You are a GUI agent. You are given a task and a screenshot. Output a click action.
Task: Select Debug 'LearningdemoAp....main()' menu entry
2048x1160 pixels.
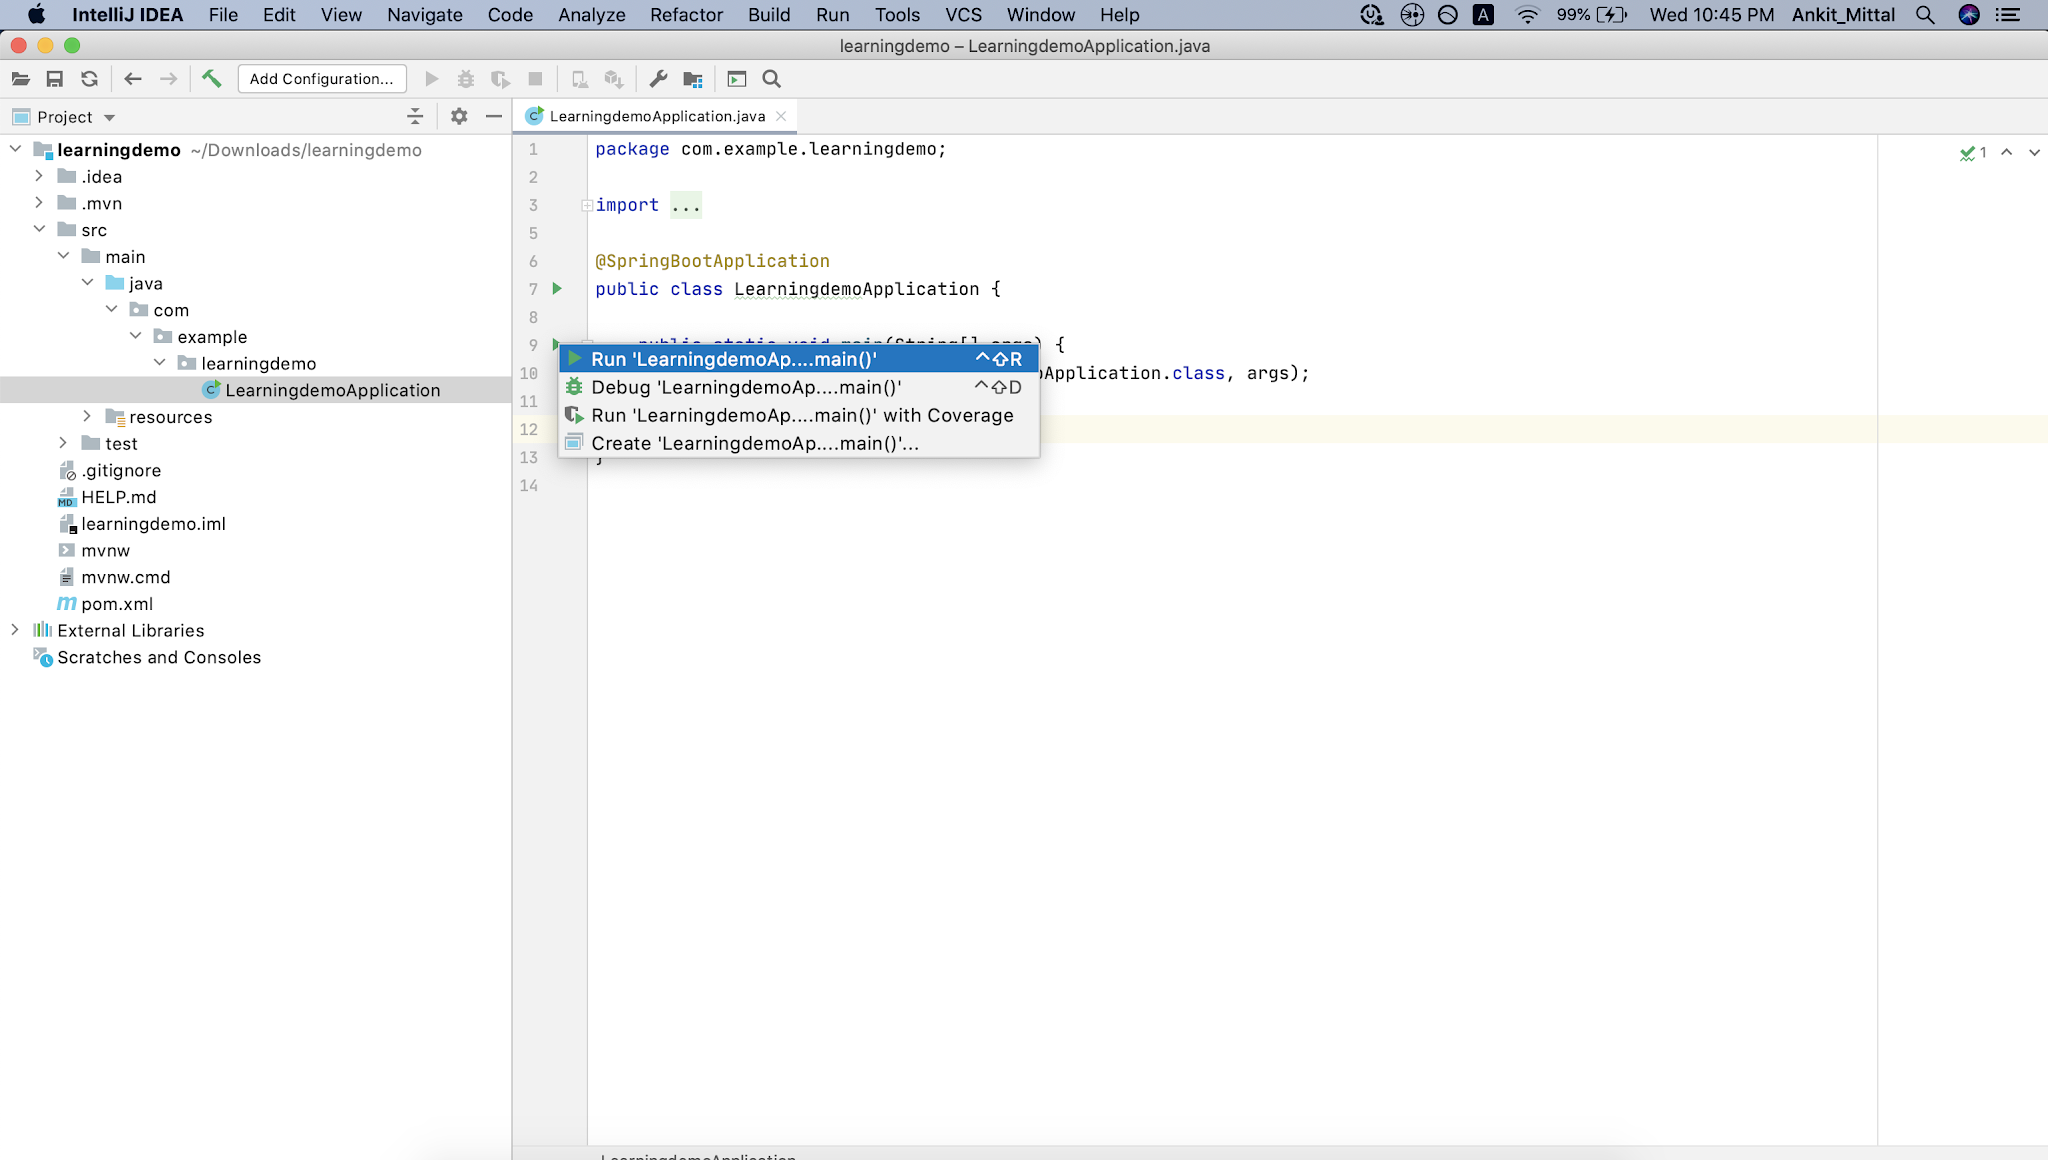pyautogui.click(x=746, y=387)
